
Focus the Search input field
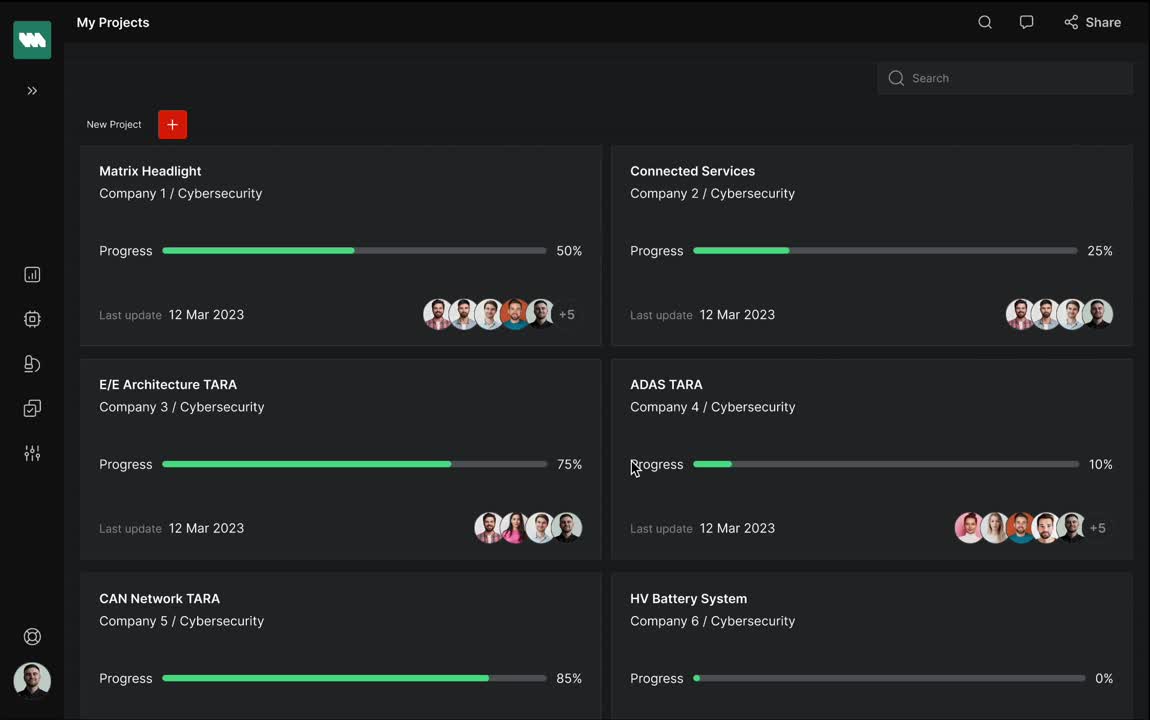(x=1005, y=78)
